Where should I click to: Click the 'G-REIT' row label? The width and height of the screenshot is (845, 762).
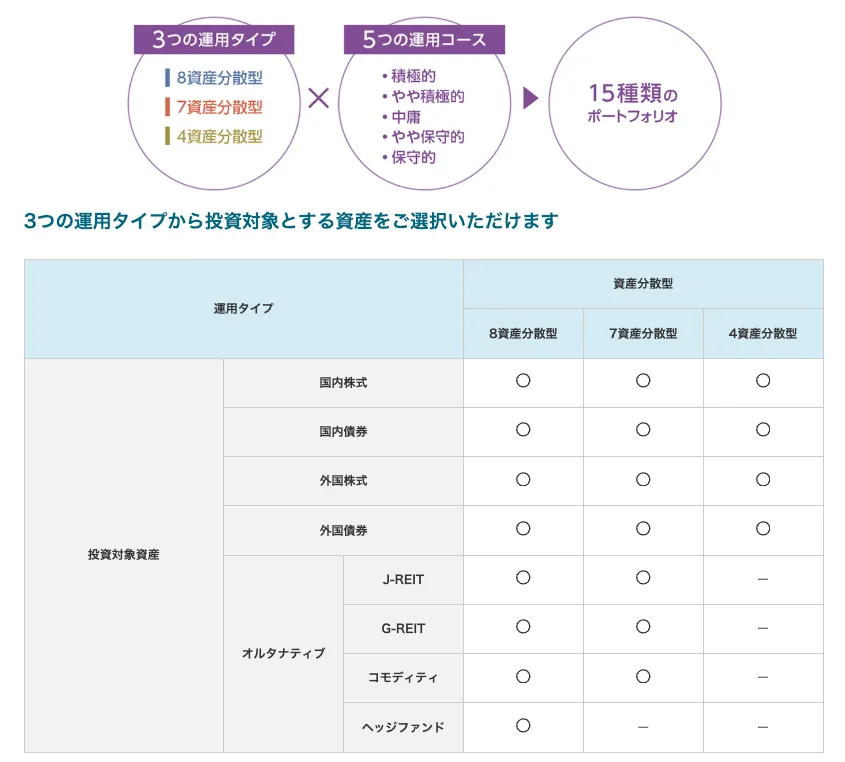403,629
